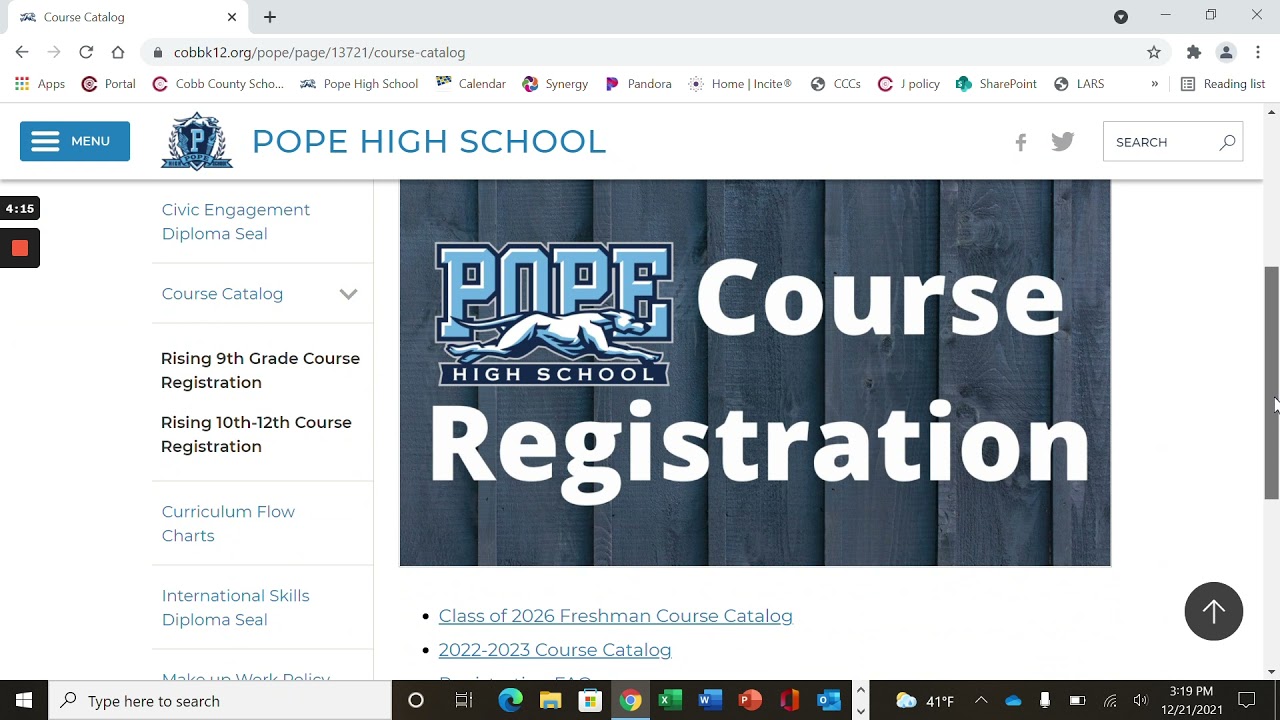The height and width of the screenshot is (720, 1280).
Task: Collapse the Course Catalog chevron
Action: pyautogui.click(x=348, y=294)
